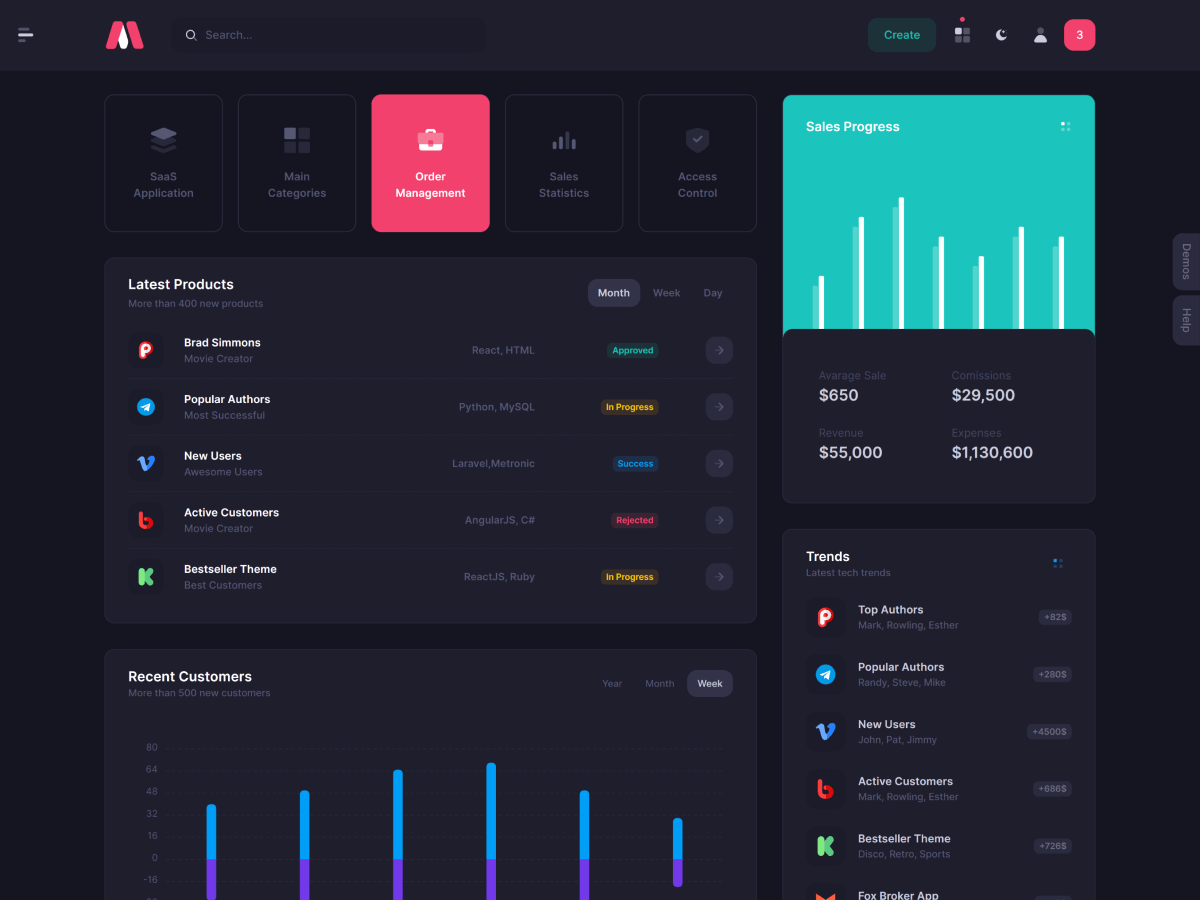Open the Sales Statistics category tile

(563, 162)
